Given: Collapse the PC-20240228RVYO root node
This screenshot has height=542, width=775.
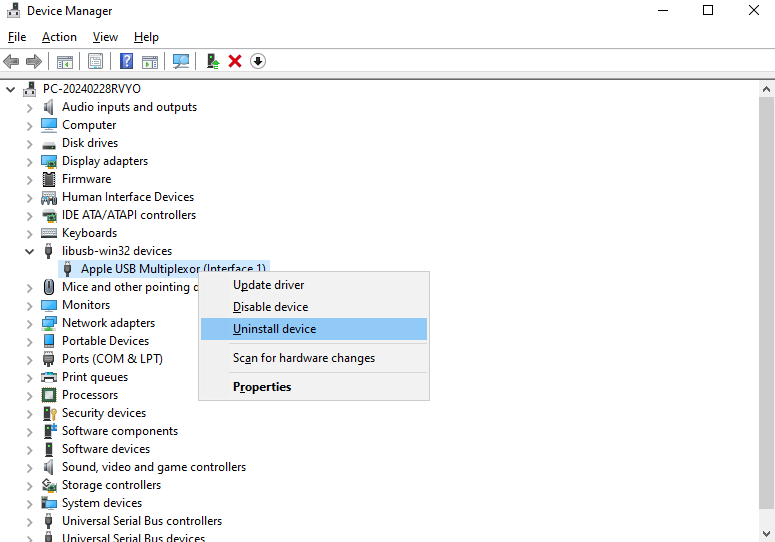Looking at the screenshot, I should coord(10,89).
